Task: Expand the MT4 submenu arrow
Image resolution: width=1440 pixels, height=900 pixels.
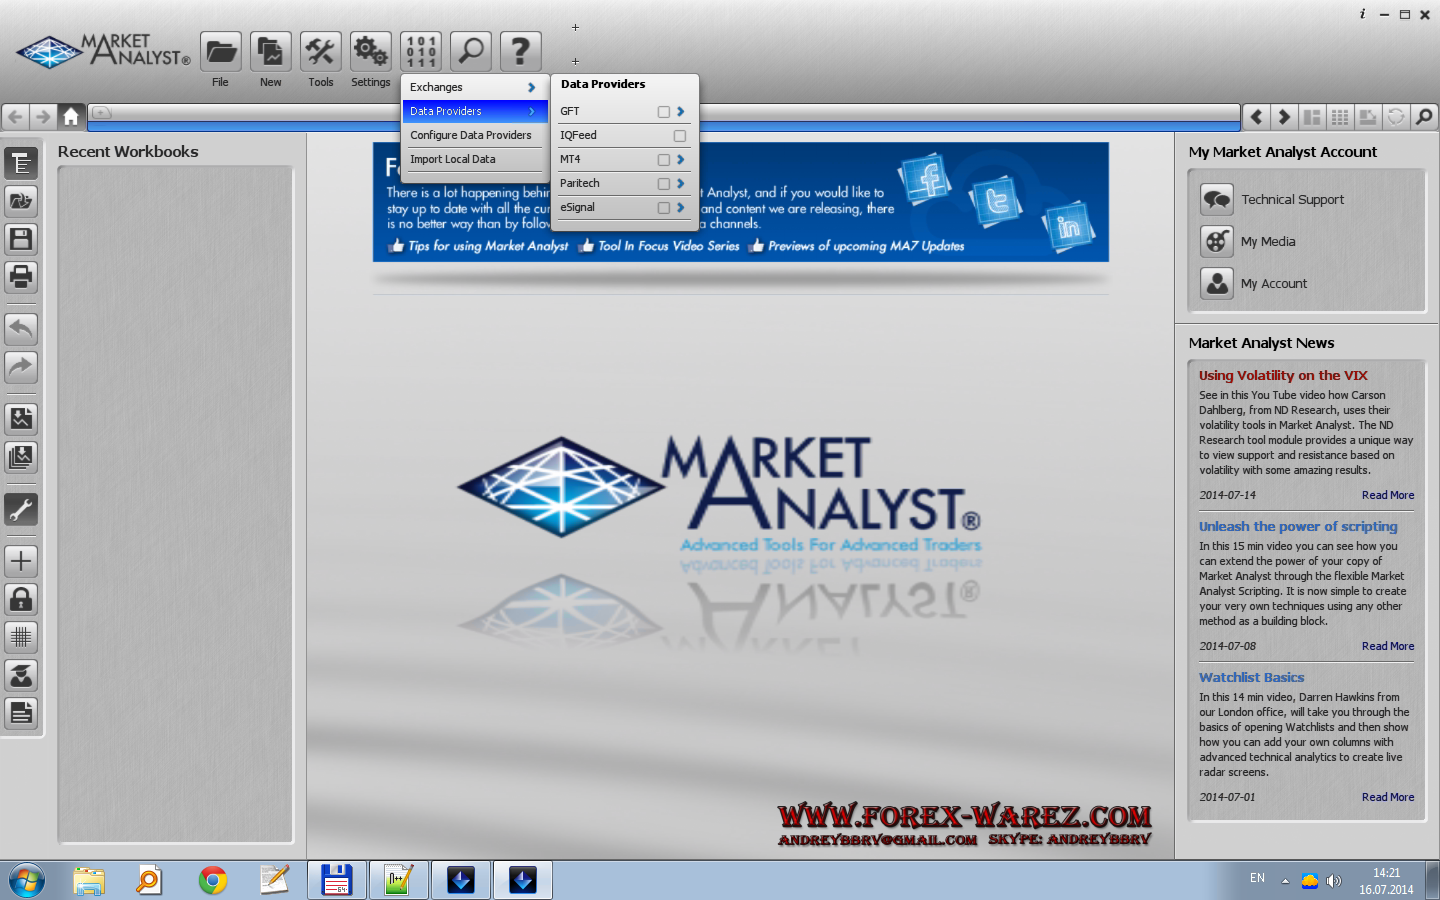Action: coord(681,160)
